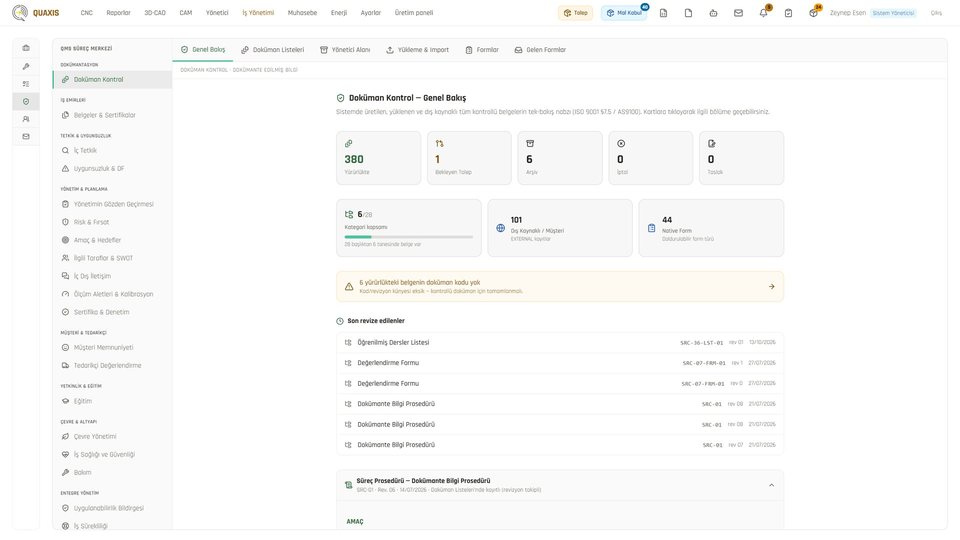Screen dimensions: 960x540
Task: Click the warning triangle icon in alert banner
Action: 349,287
